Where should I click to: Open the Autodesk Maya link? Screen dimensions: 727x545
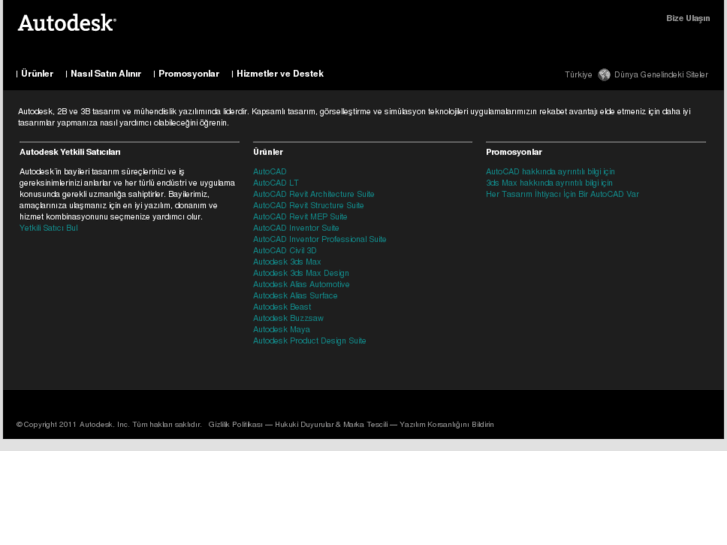281,330
